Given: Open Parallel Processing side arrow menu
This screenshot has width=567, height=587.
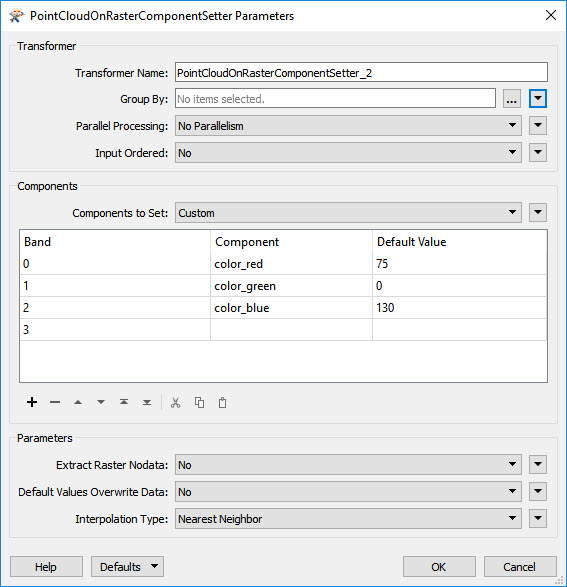Looking at the screenshot, I should [x=538, y=126].
